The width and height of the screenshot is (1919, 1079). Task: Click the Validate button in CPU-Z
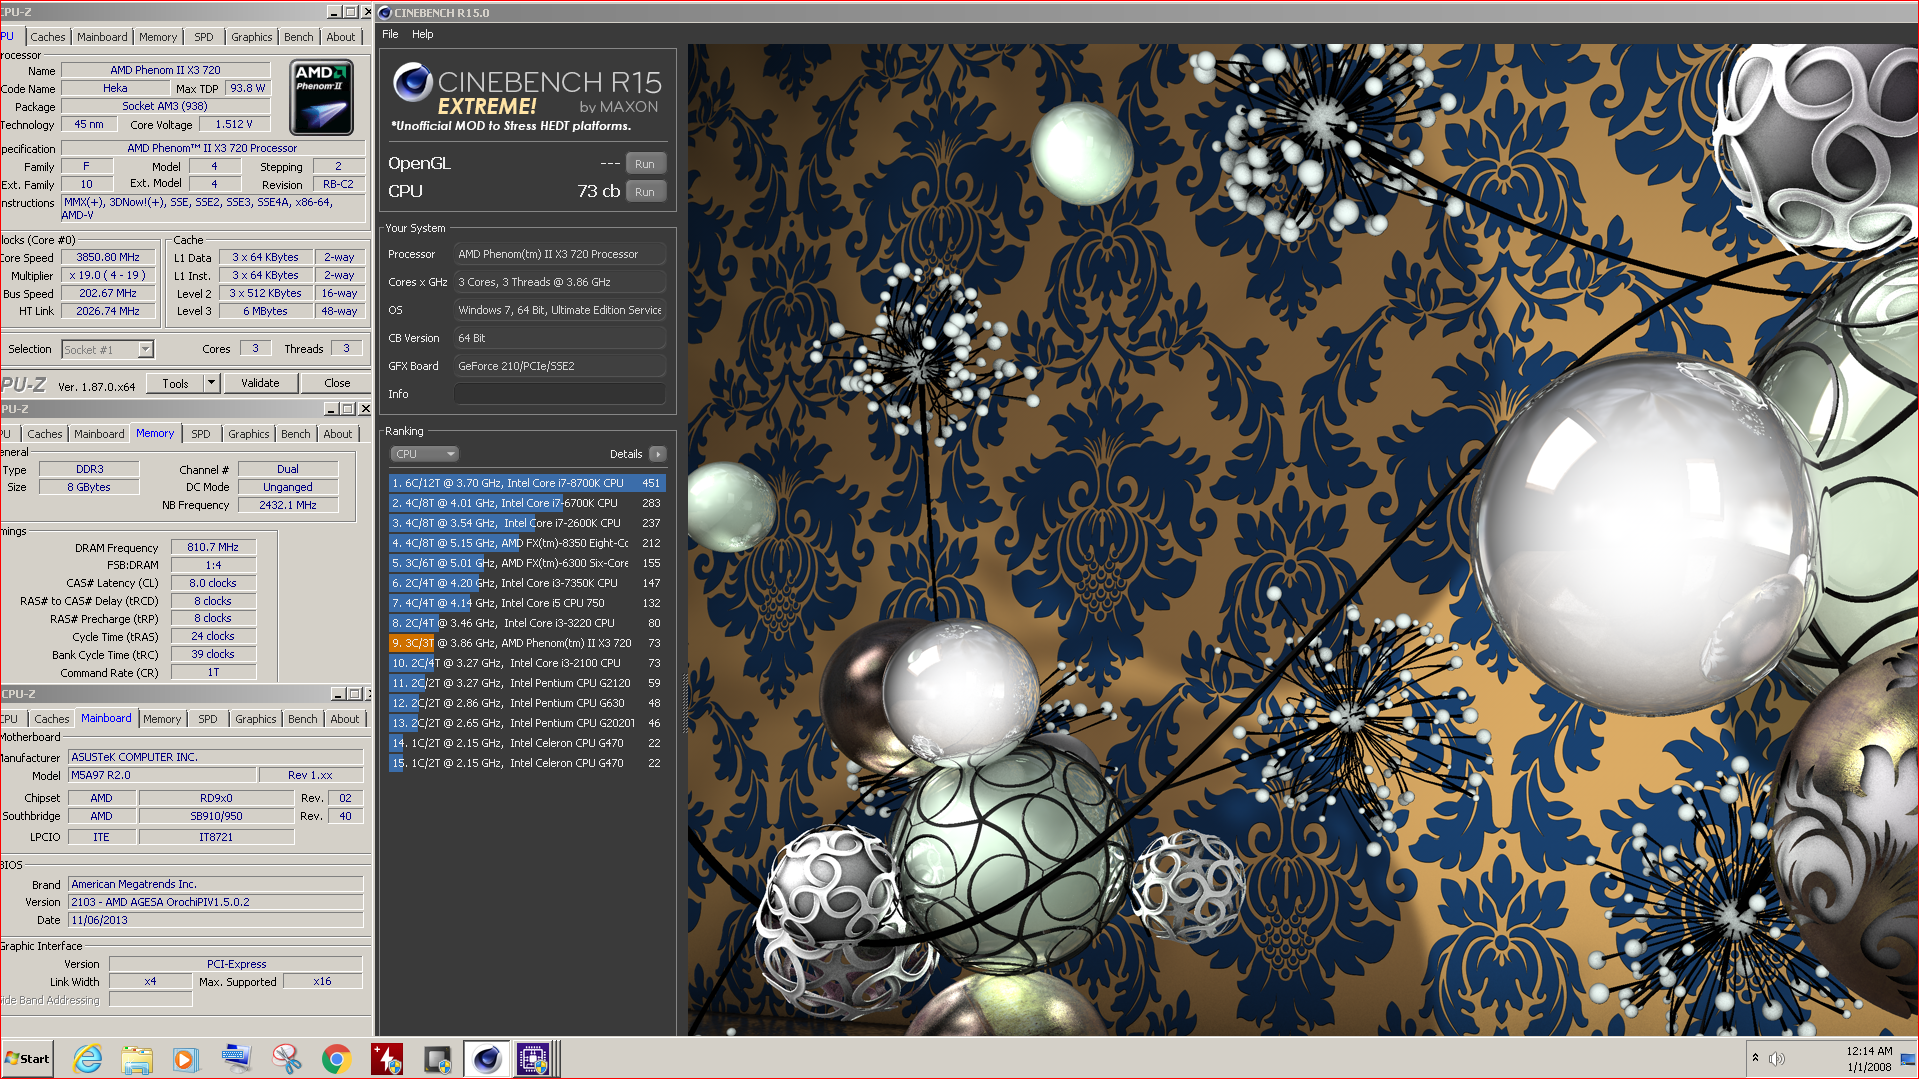(260, 383)
